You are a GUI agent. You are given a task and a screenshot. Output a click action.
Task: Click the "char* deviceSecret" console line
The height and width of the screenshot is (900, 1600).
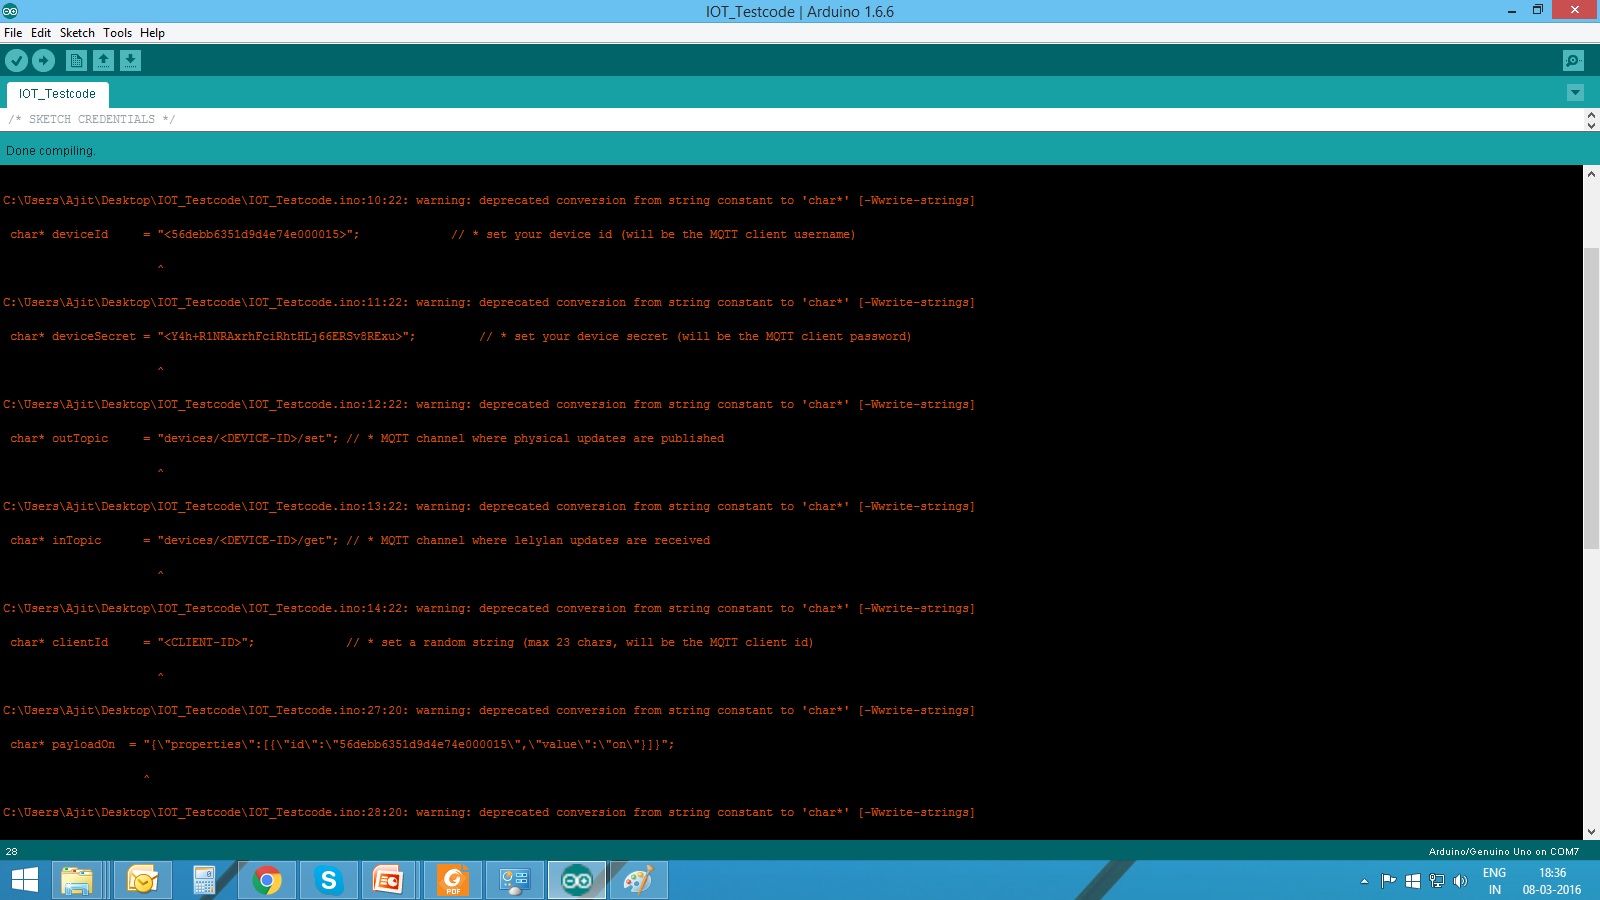point(461,337)
